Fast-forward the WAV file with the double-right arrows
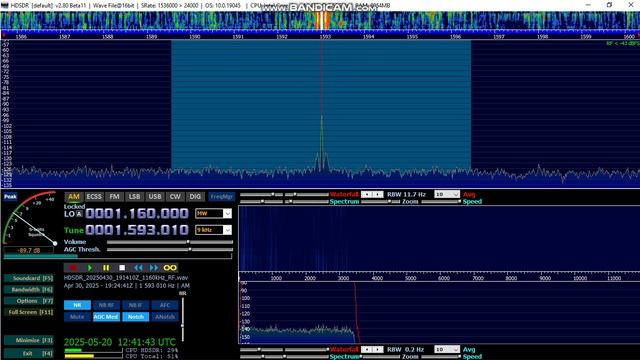 pos(153,268)
